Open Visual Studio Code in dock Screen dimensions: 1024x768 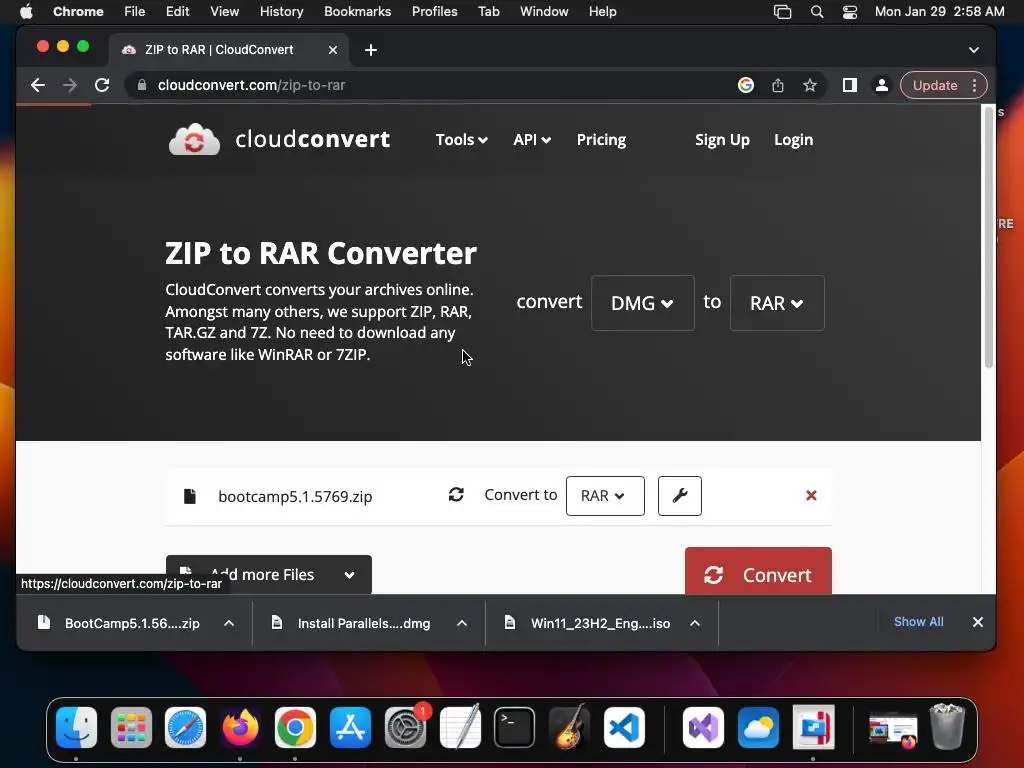click(624, 727)
